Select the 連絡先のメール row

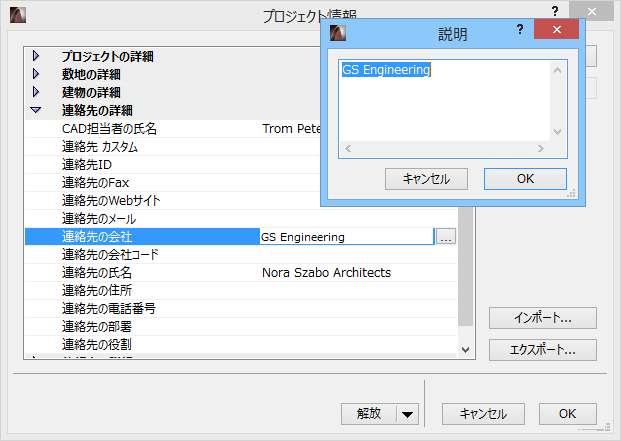241,219
